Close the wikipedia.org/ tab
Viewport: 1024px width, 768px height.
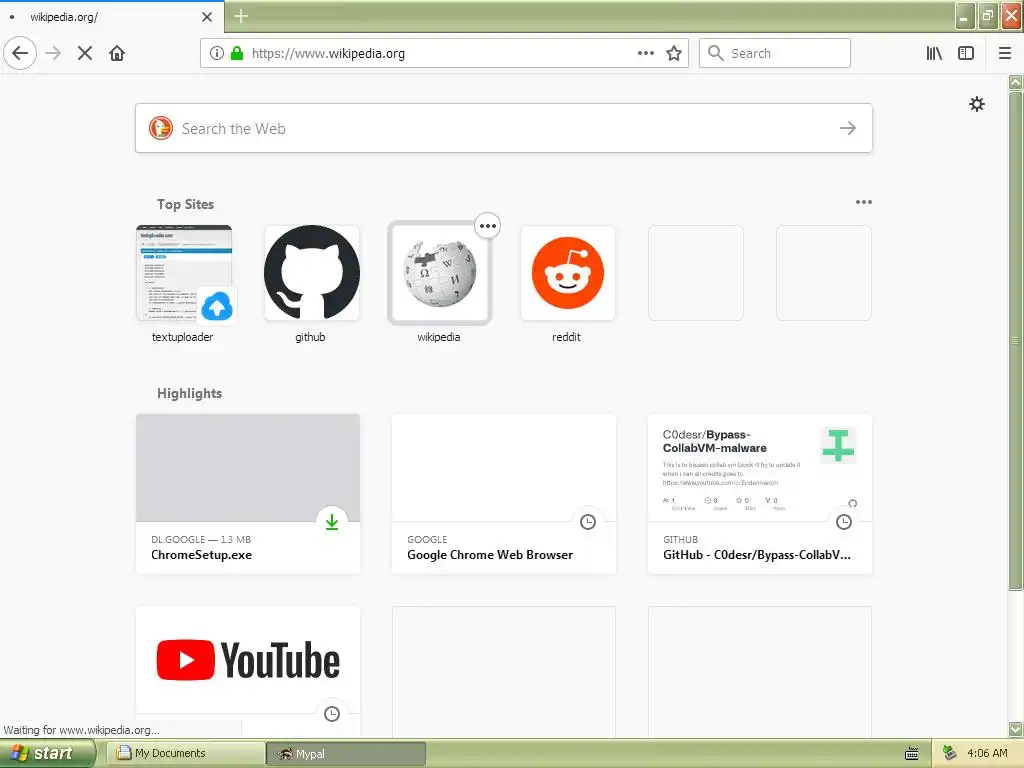(206, 17)
